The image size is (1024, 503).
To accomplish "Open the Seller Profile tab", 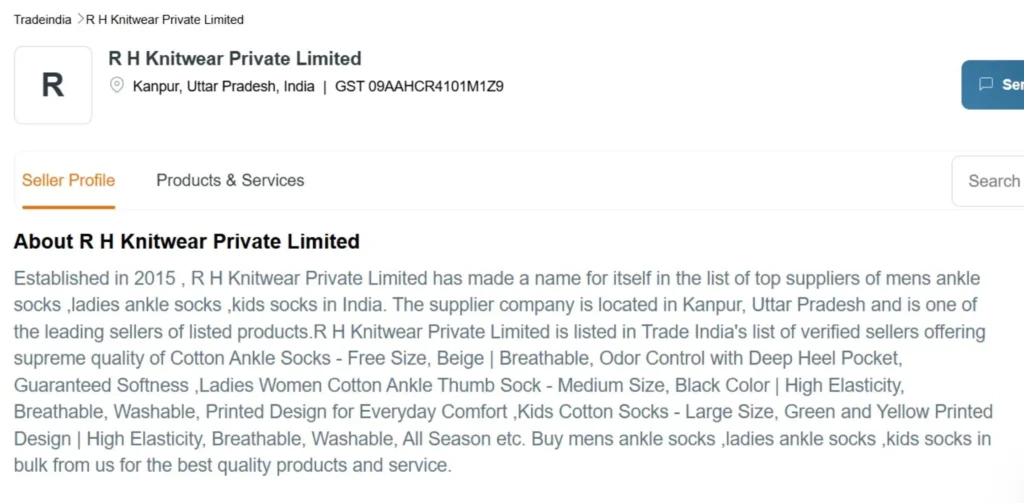I will pos(68,181).
